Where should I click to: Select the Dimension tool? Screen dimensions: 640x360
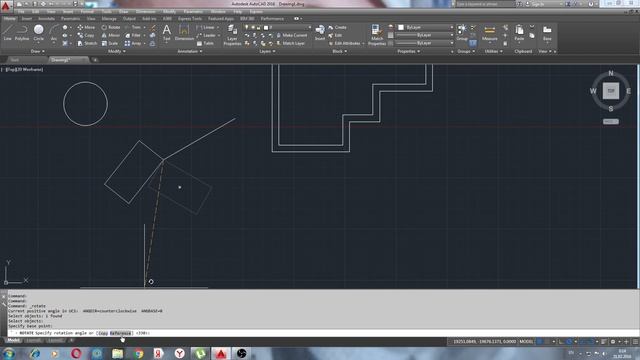click(184, 32)
